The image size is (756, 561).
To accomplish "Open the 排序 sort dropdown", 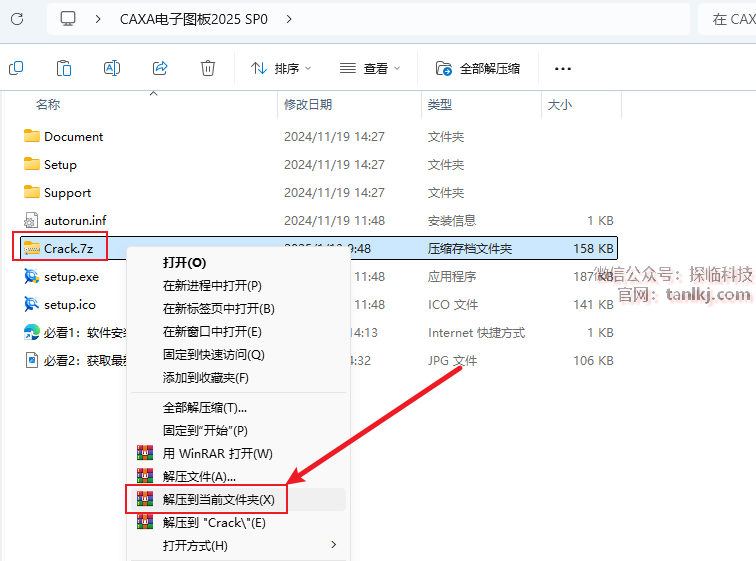I will pyautogui.click(x=281, y=68).
